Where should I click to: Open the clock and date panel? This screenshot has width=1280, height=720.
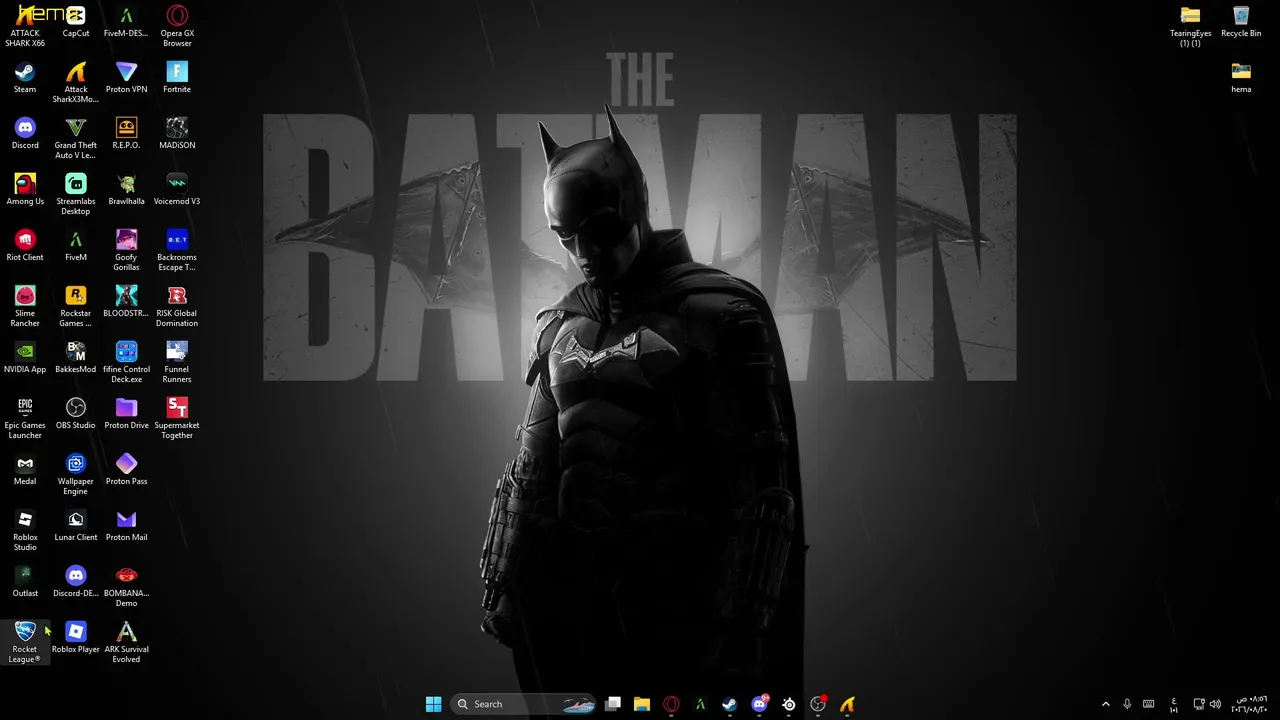pos(1250,704)
